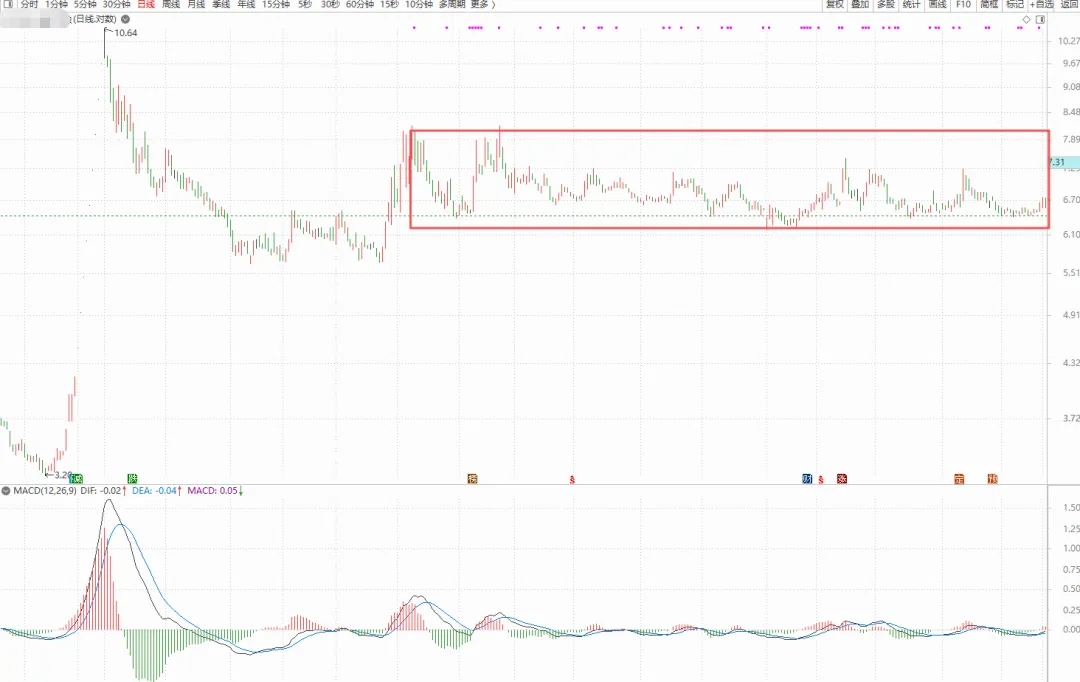Click the last brown event marker on the time axis
The image size is (1080, 682).
coord(993,479)
